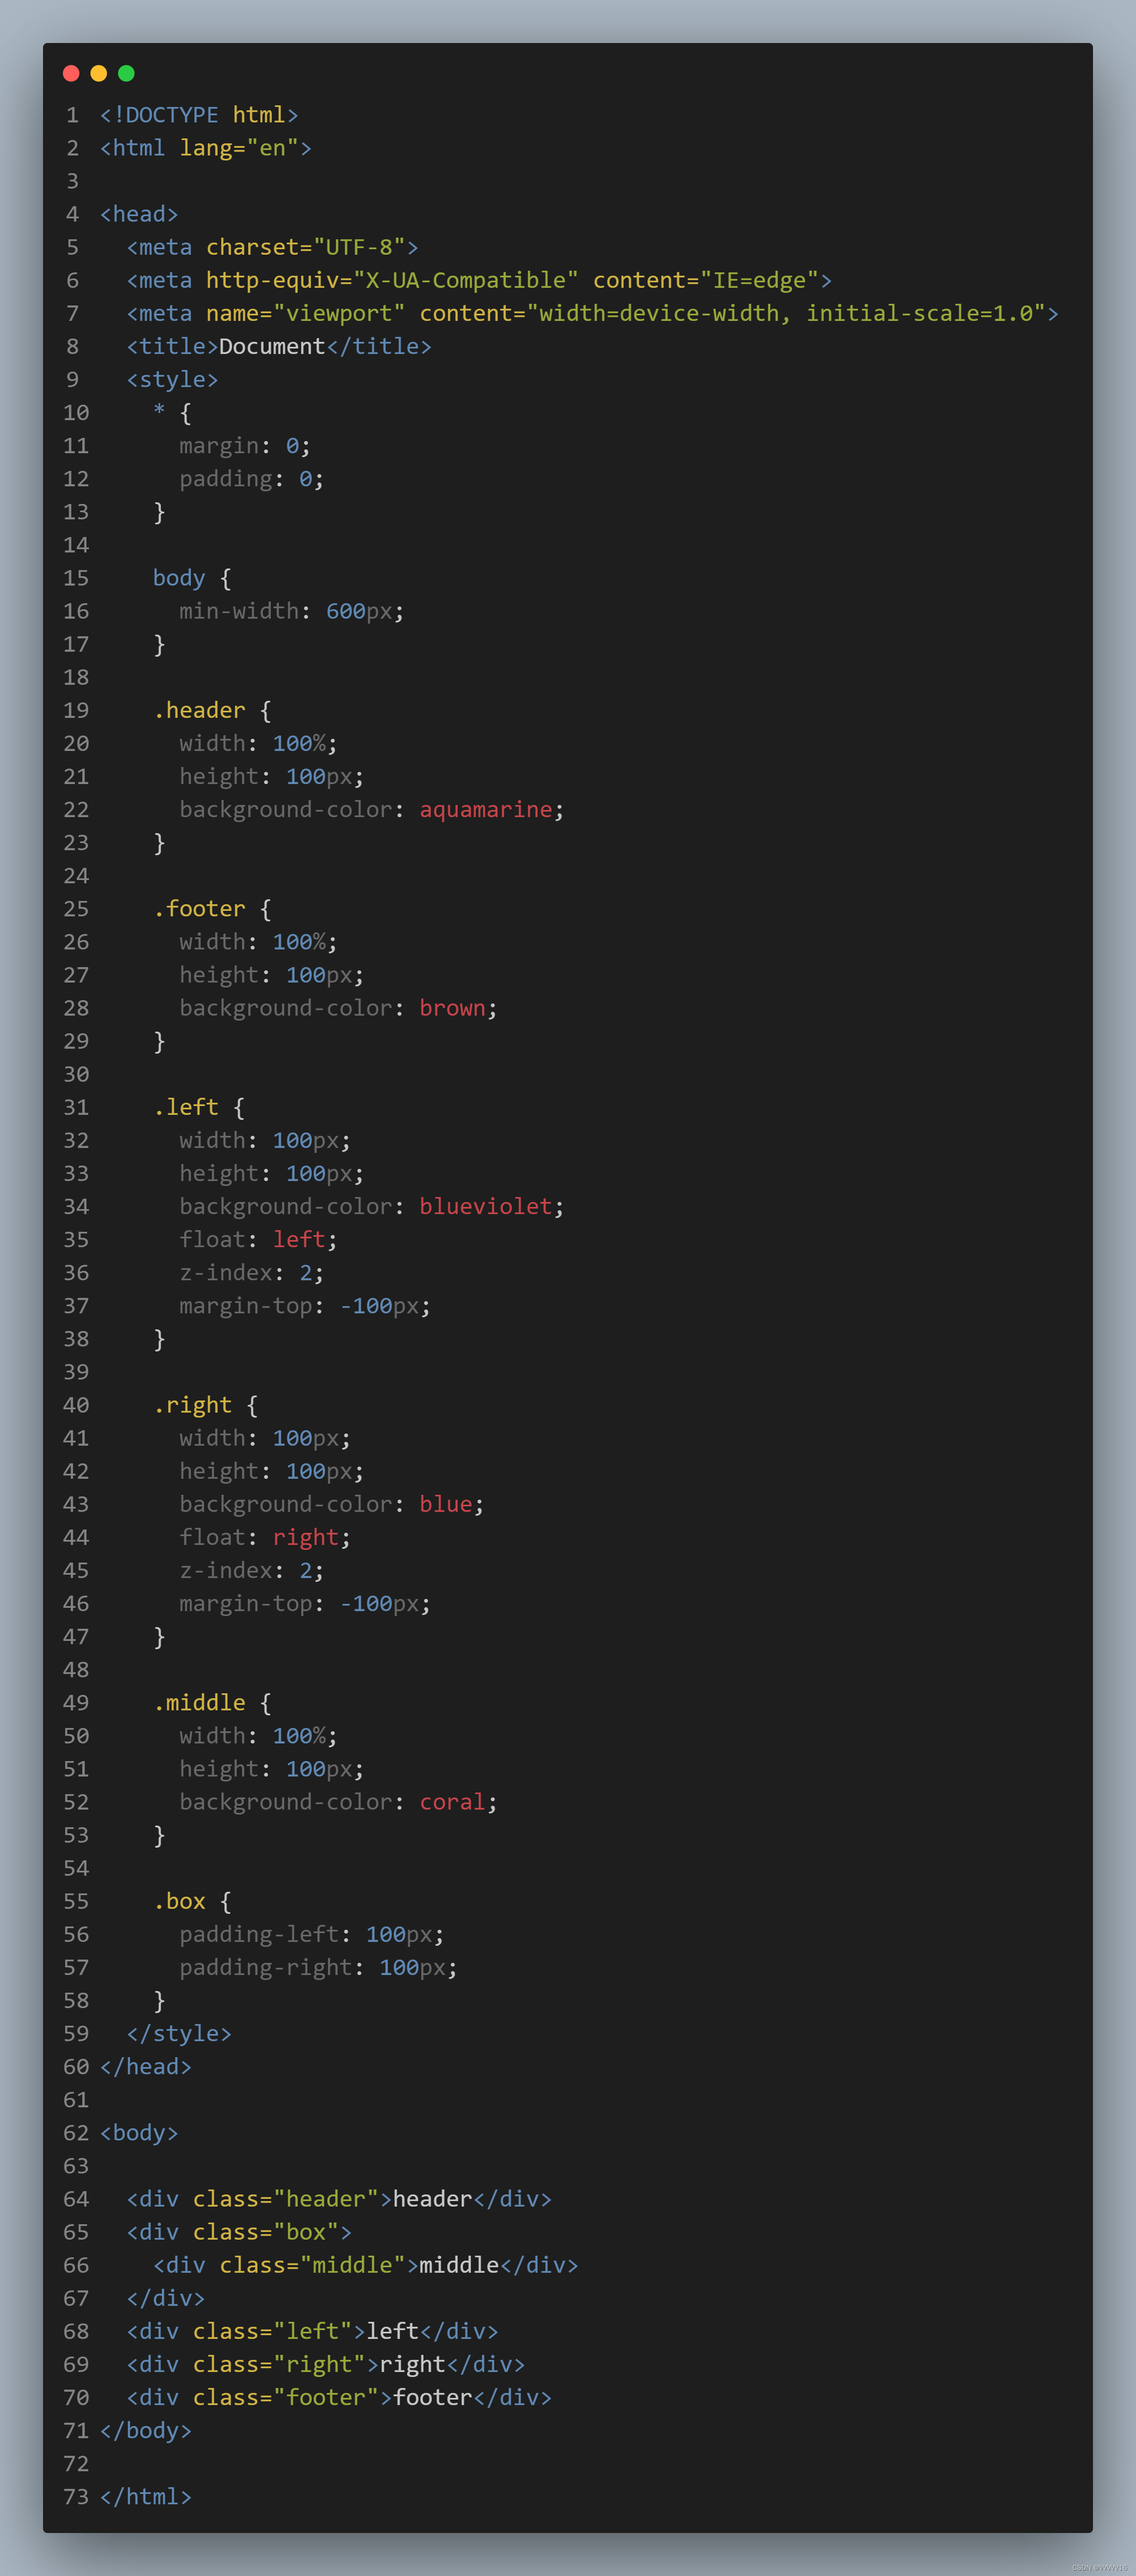Image resolution: width=1136 pixels, height=2576 pixels.
Task: Click the min-width property name
Action: (239, 611)
